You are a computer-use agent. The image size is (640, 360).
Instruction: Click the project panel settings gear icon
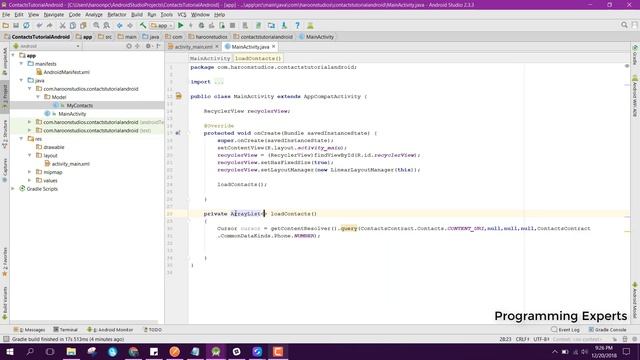[148, 46]
